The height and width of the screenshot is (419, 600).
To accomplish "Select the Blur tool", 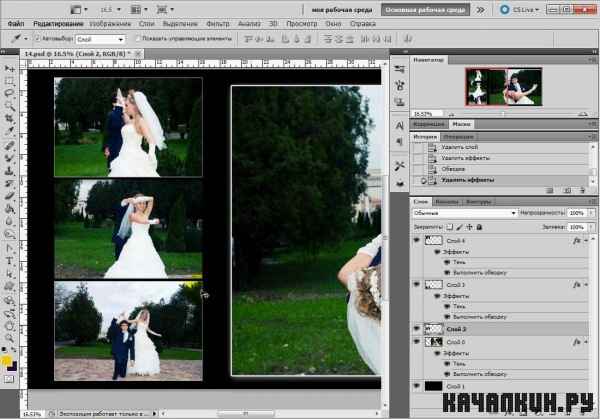I will [x=10, y=221].
